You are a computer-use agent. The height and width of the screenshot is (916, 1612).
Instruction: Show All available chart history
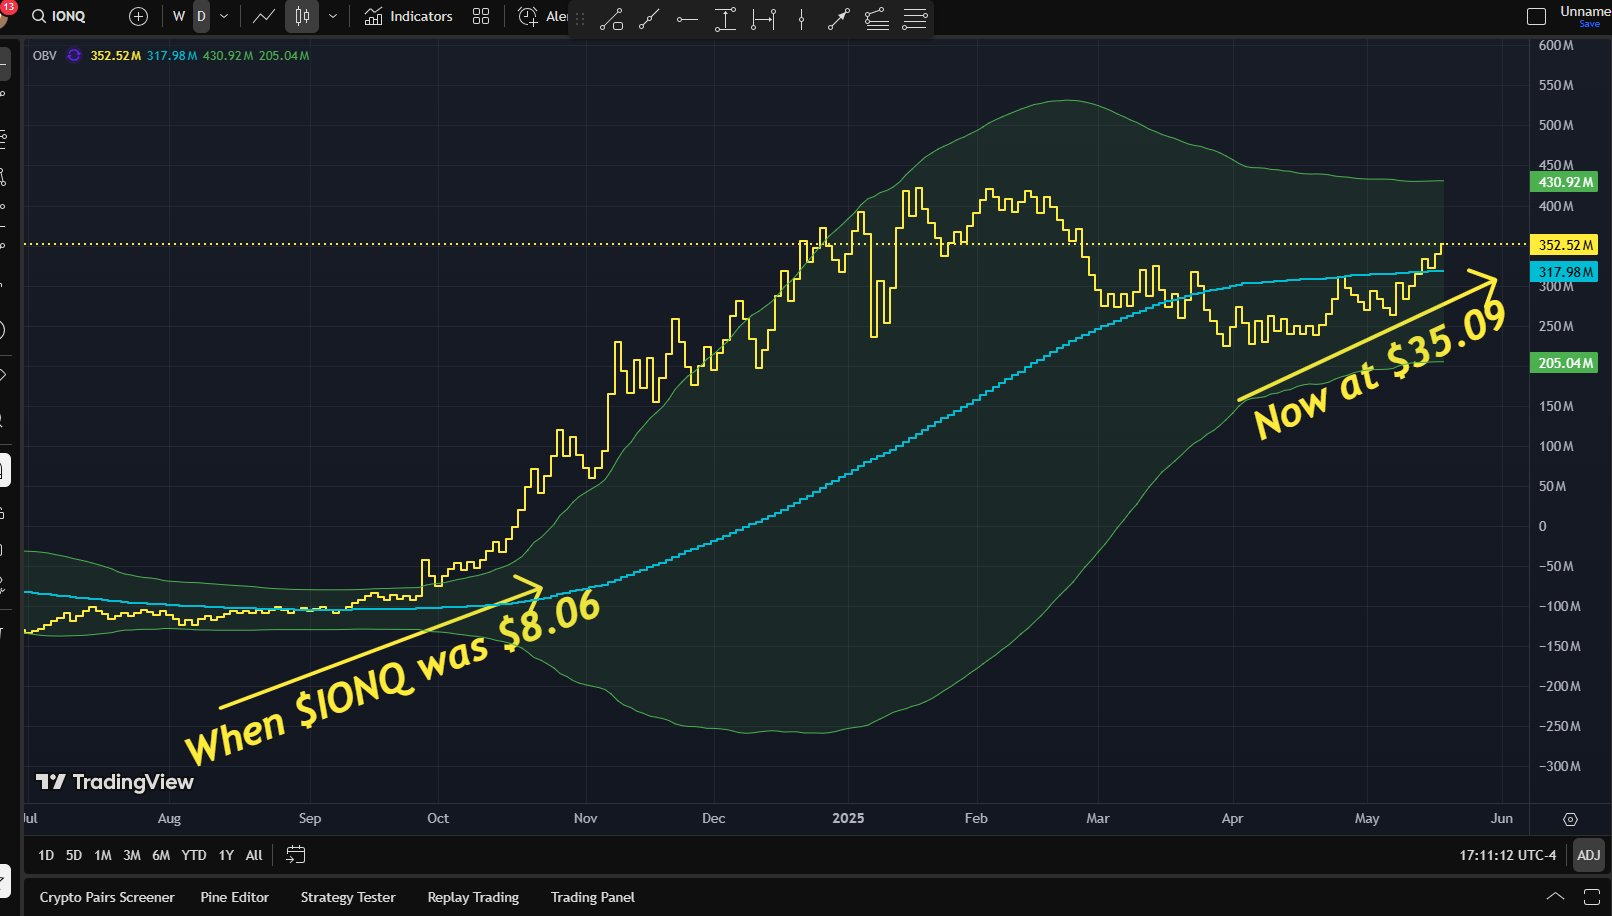[254, 855]
